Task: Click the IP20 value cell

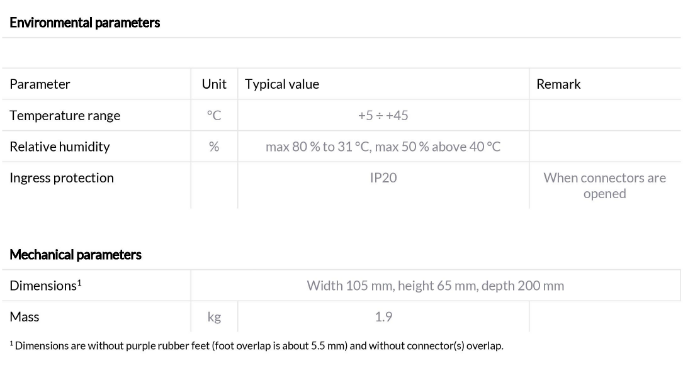Action: [383, 178]
